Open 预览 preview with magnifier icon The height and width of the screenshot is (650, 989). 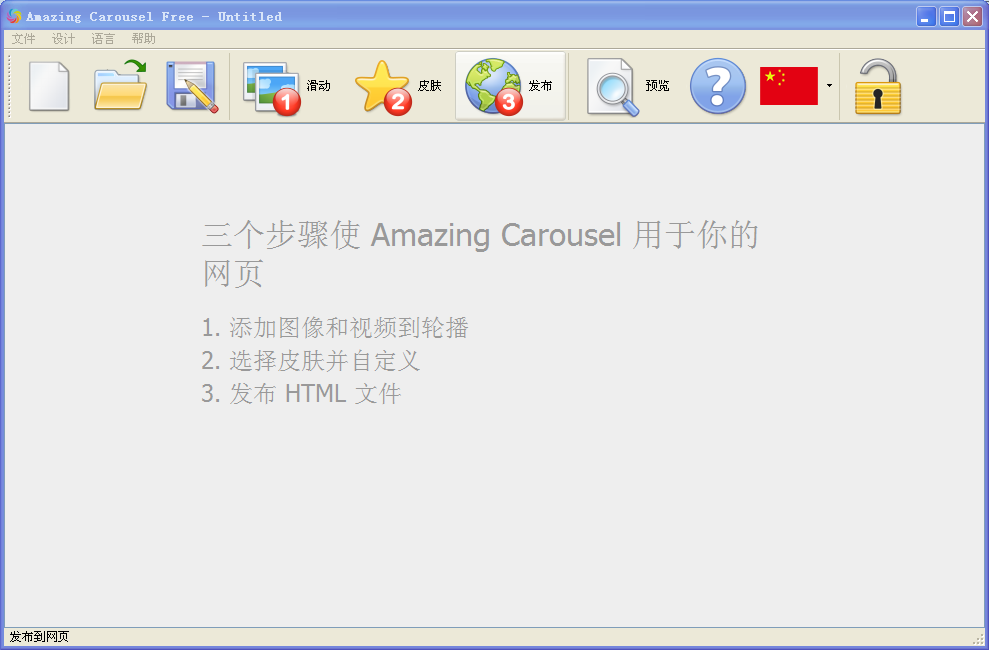(x=628, y=86)
